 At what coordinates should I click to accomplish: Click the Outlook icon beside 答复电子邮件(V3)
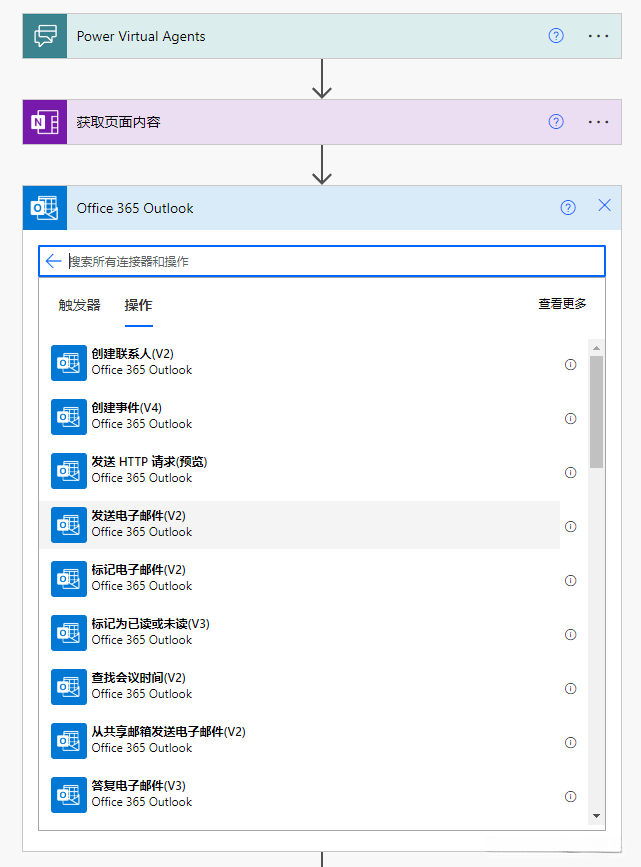click(69, 795)
